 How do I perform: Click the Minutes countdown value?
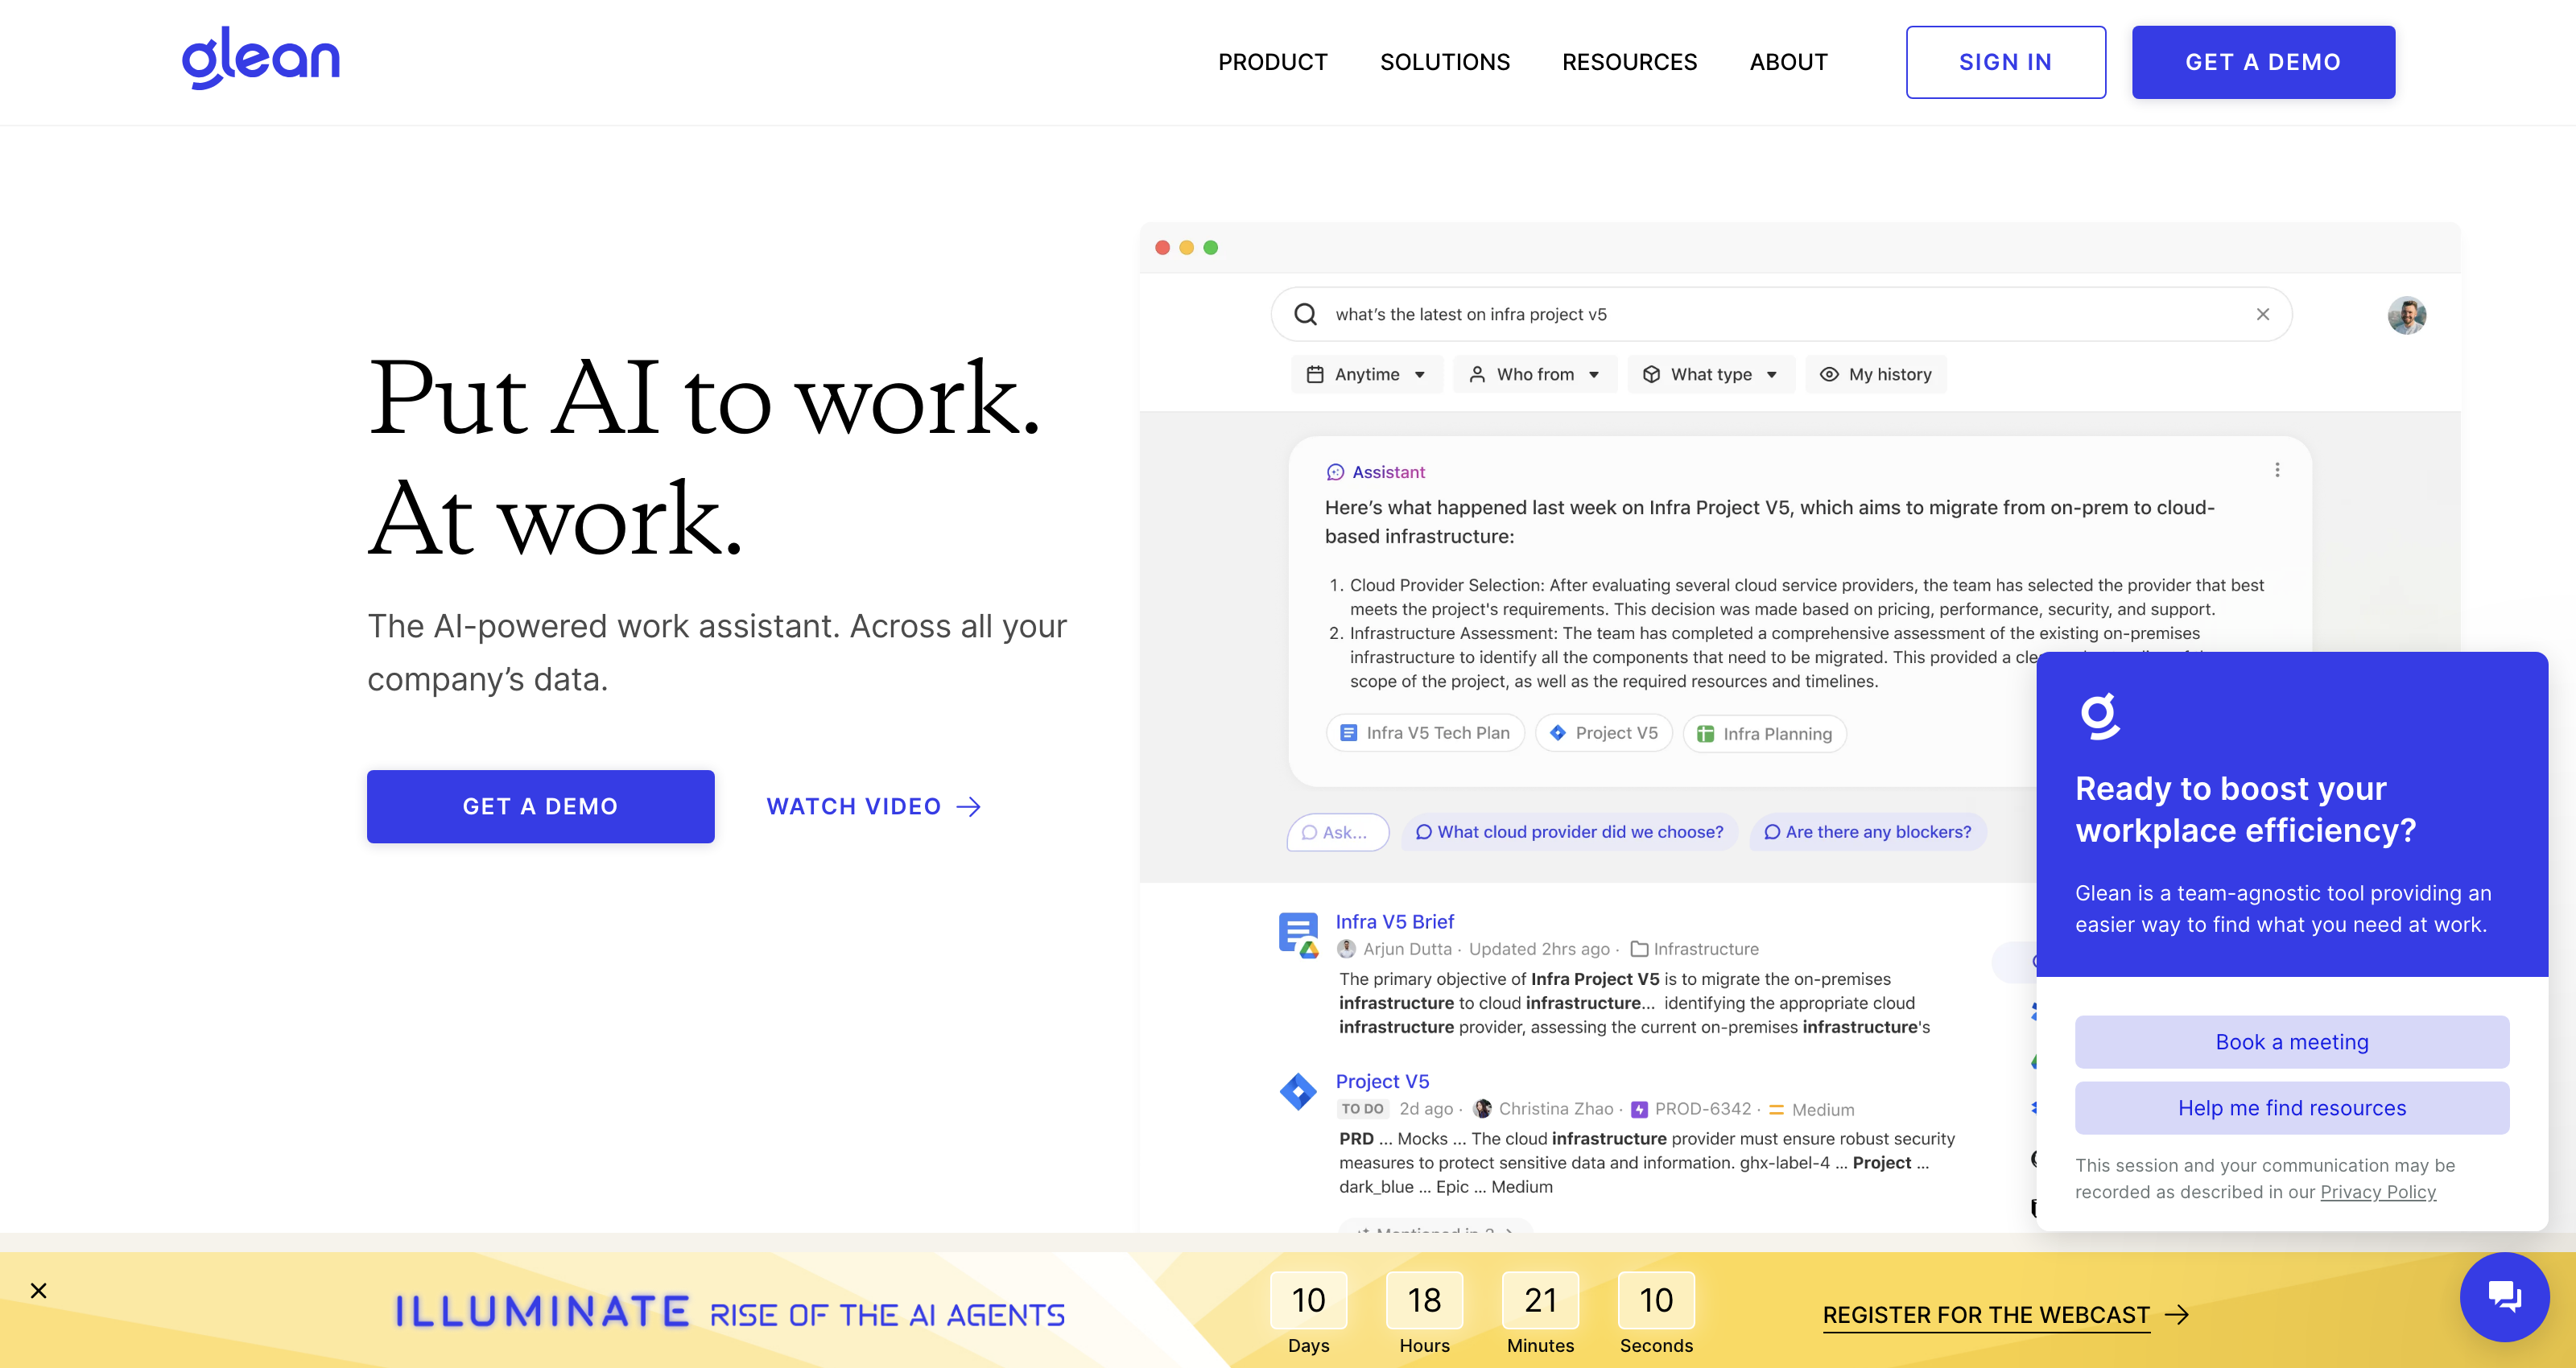click(1540, 1300)
